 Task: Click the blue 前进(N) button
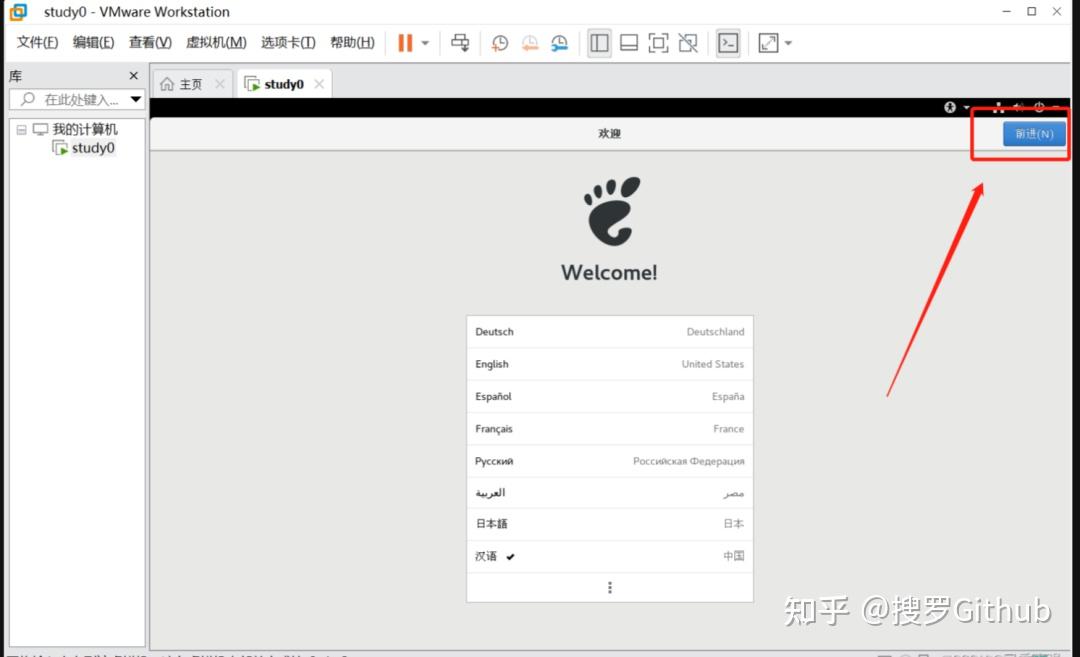tap(1034, 134)
